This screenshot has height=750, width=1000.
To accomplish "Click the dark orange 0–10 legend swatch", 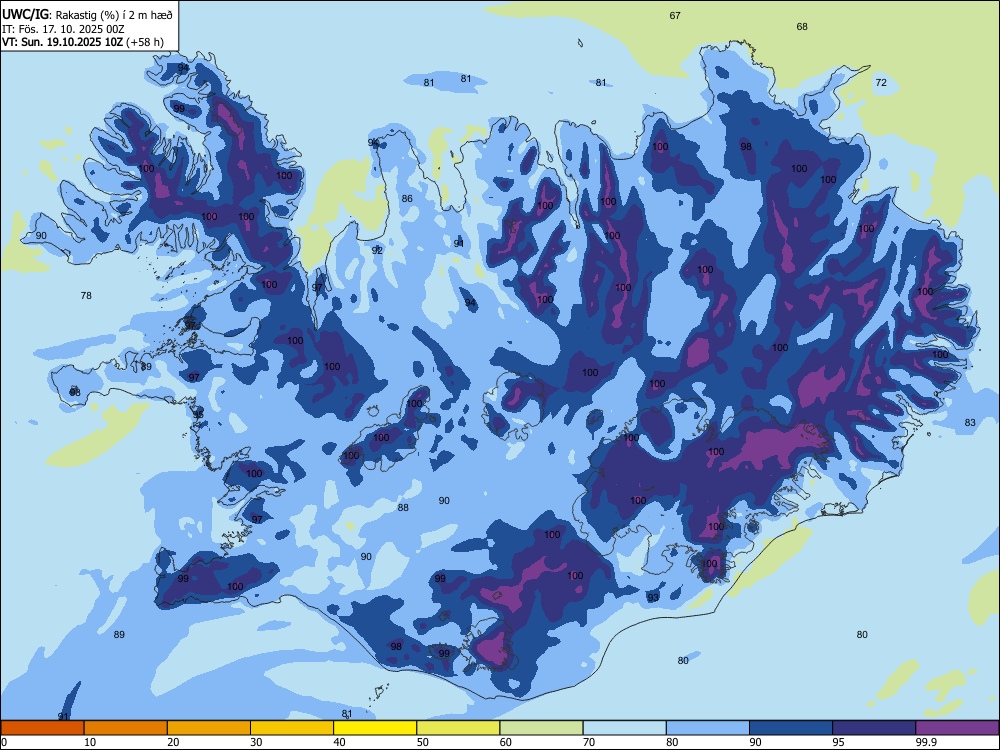I will [42, 728].
